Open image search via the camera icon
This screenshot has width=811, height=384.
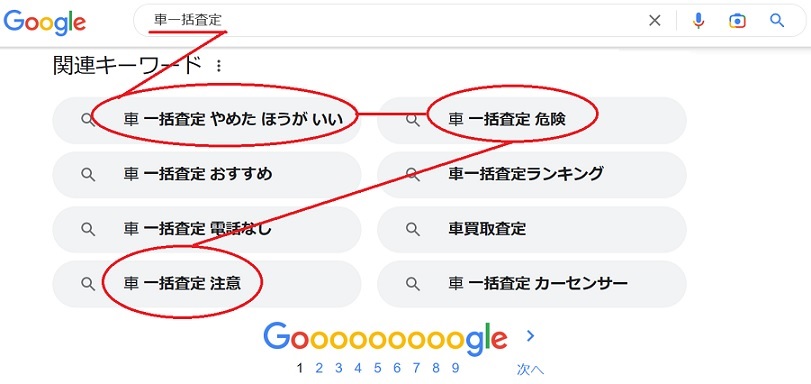738,21
